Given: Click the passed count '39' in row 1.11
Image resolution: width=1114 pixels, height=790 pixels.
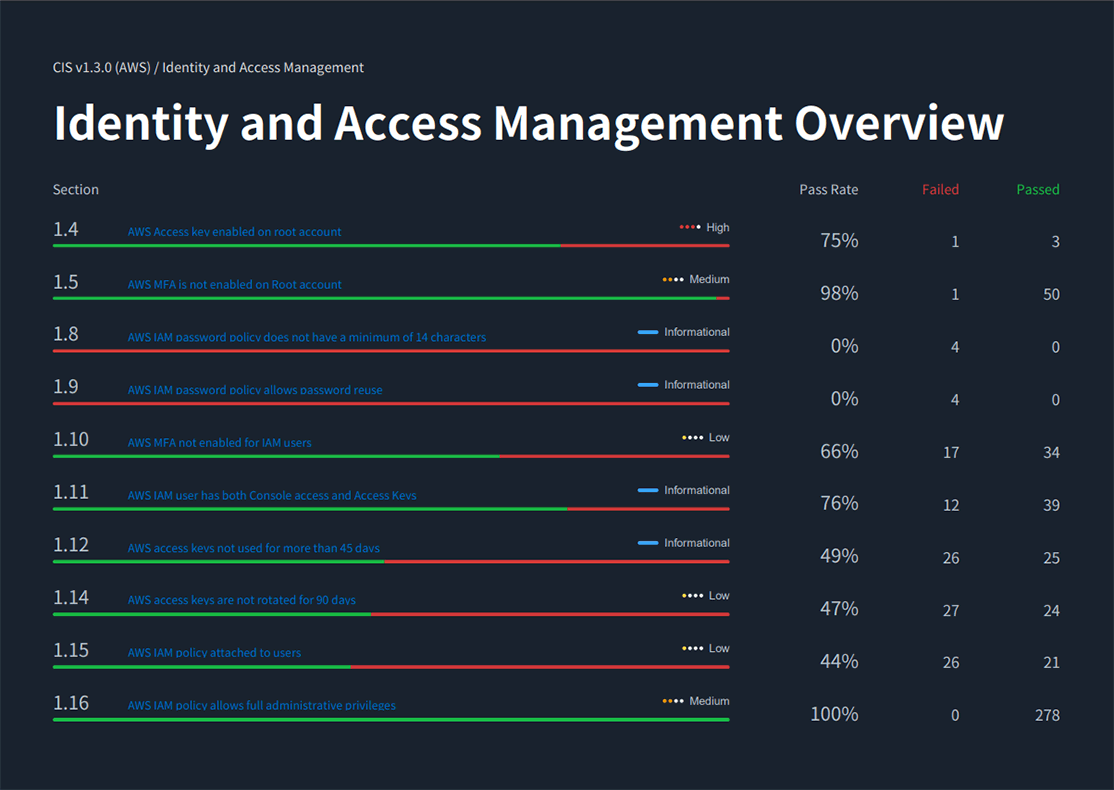Looking at the screenshot, I should [1051, 505].
